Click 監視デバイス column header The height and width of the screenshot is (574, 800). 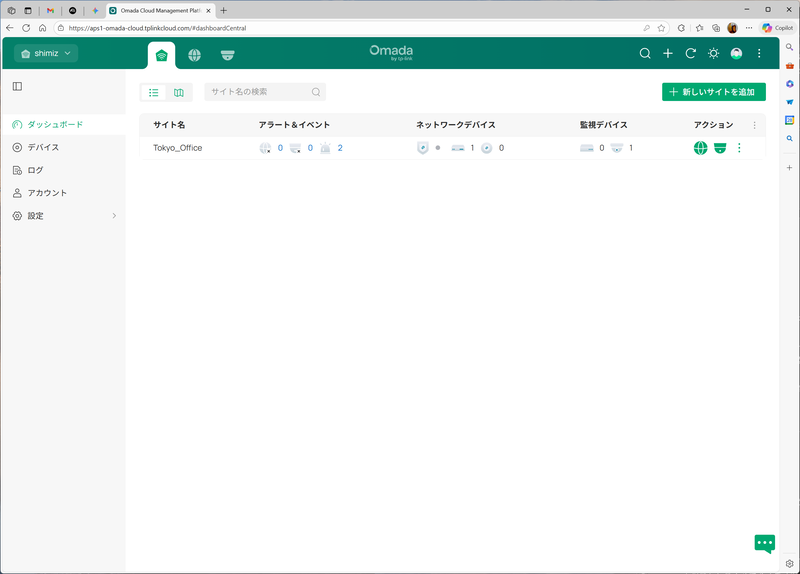tap(604, 125)
